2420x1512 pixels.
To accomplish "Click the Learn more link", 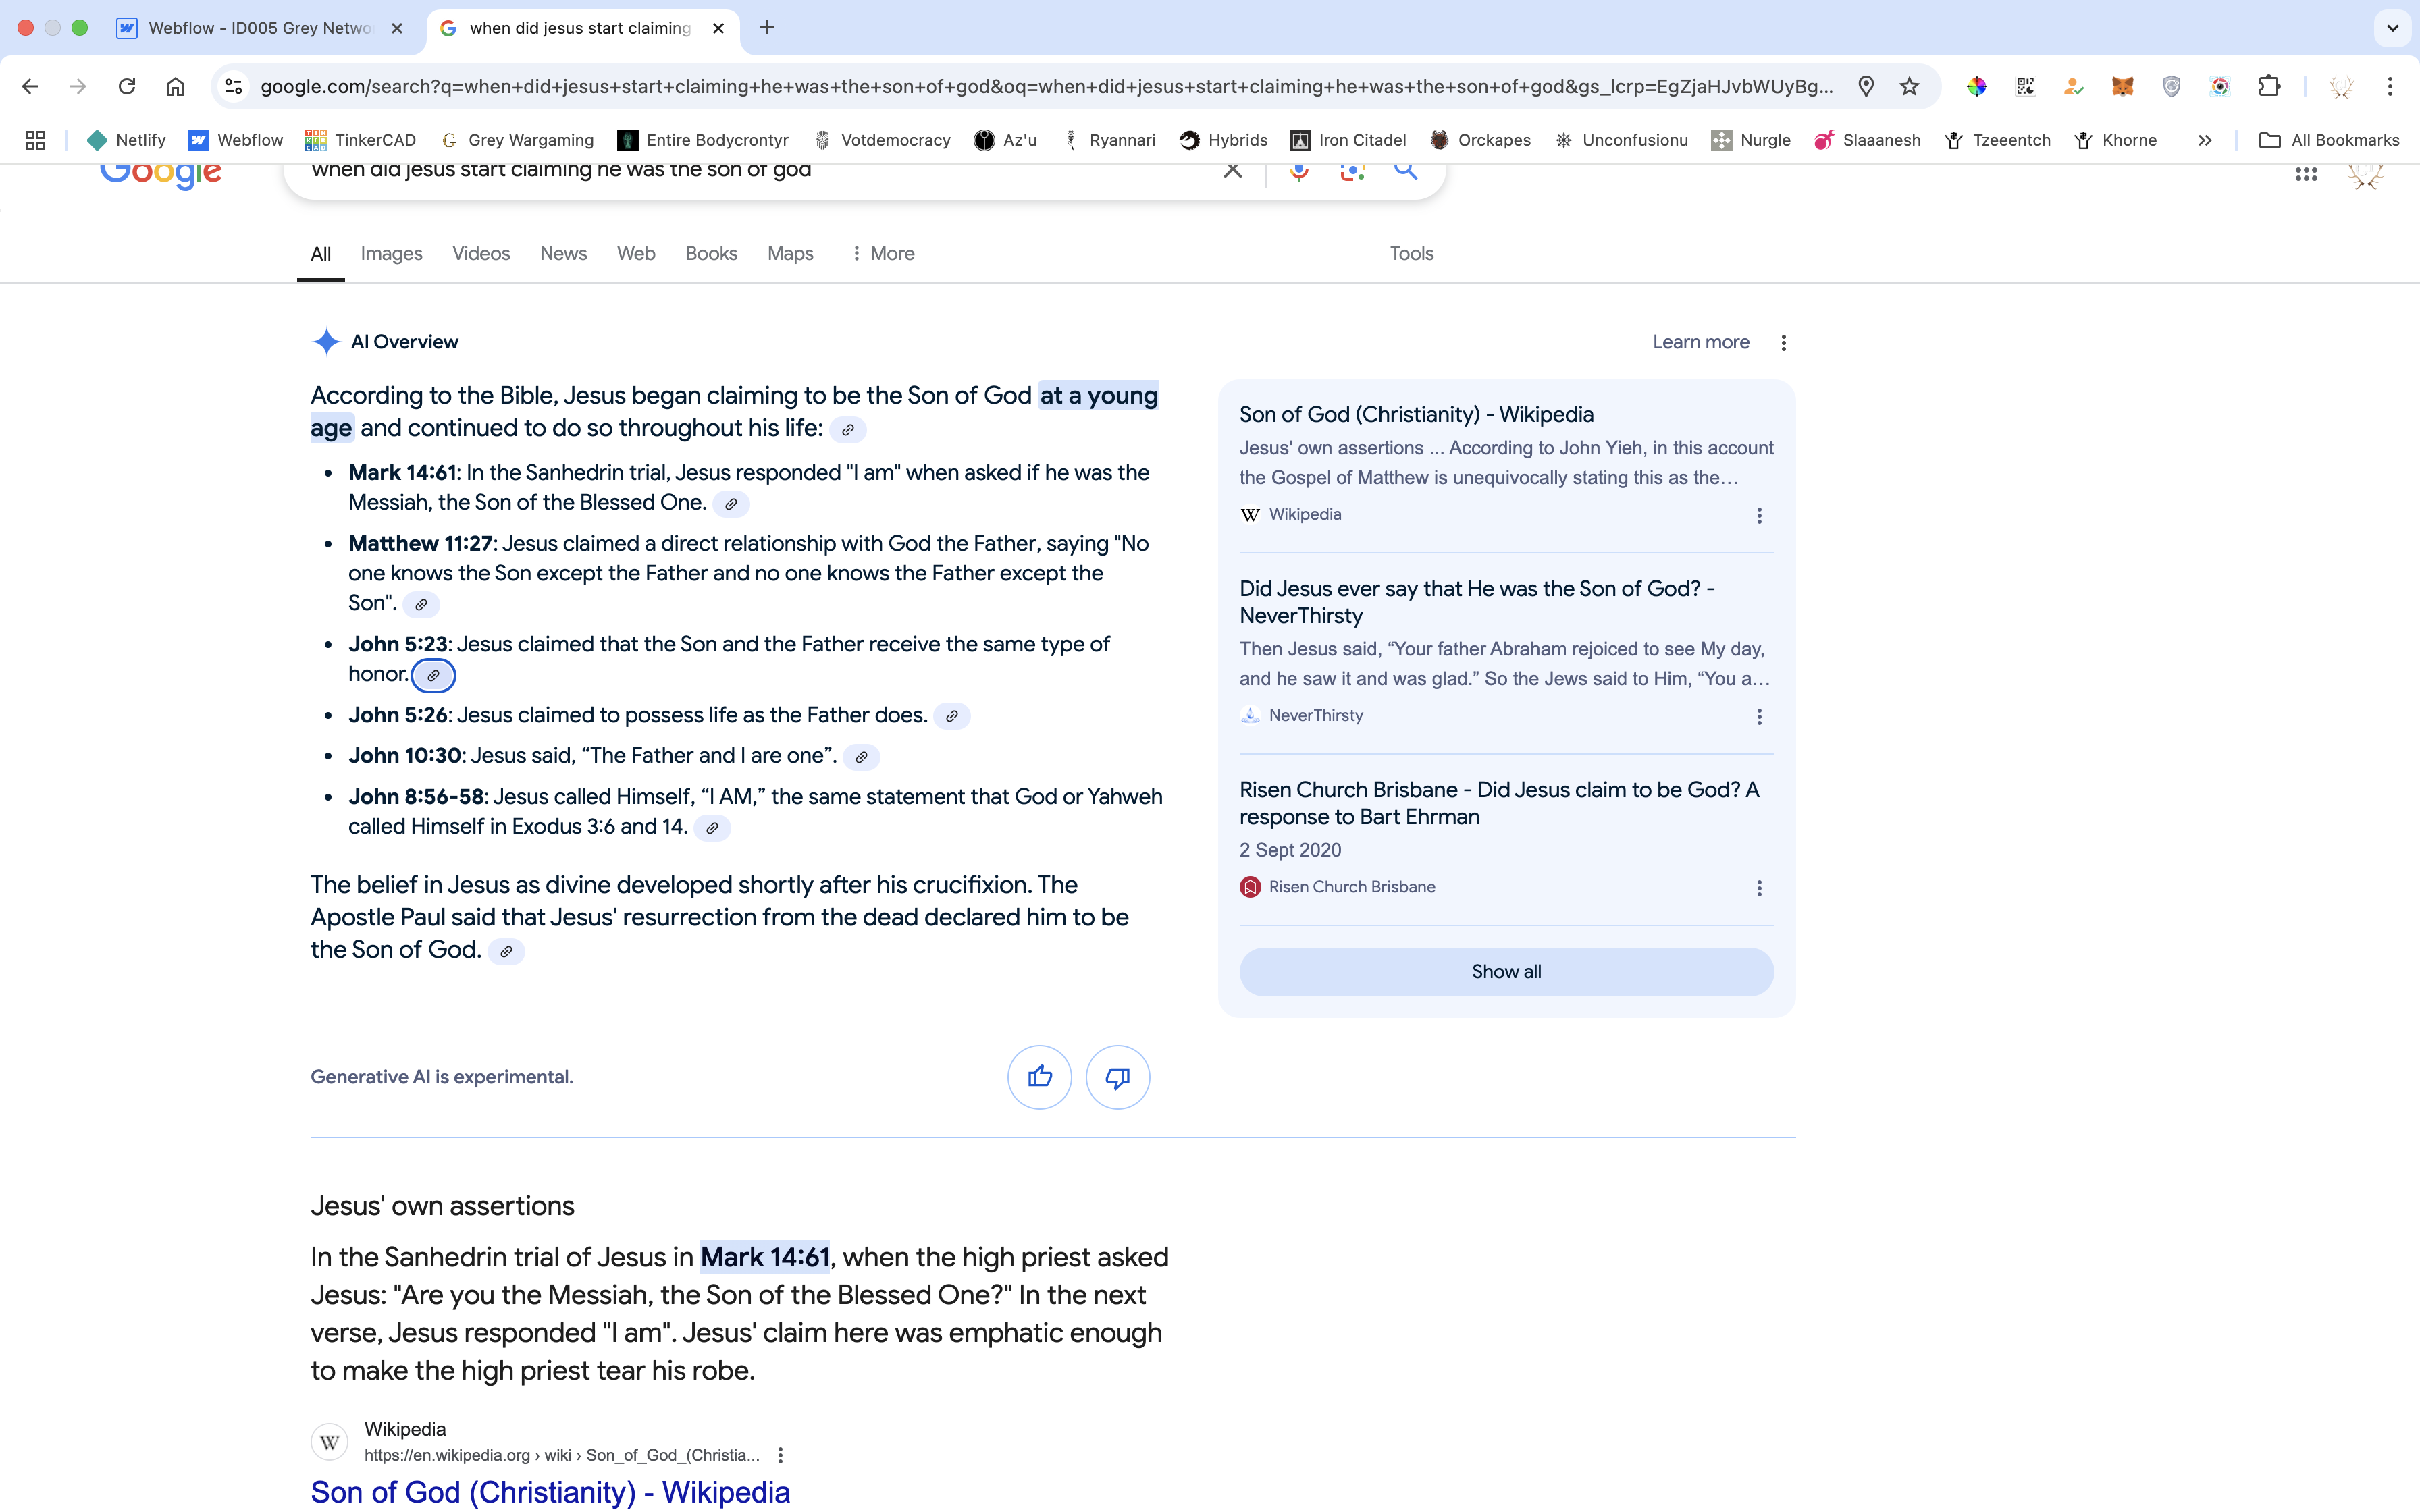I will [x=1700, y=342].
